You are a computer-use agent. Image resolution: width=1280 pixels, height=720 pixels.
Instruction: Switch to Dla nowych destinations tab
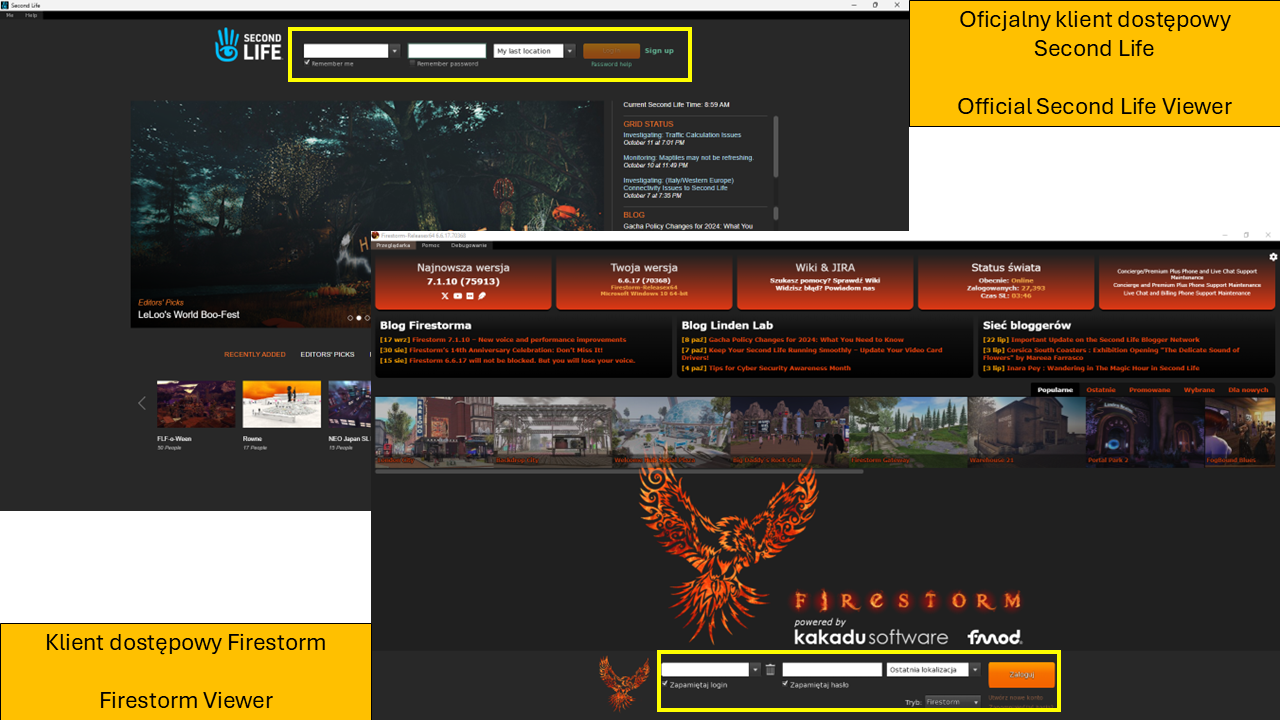[1248, 390]
